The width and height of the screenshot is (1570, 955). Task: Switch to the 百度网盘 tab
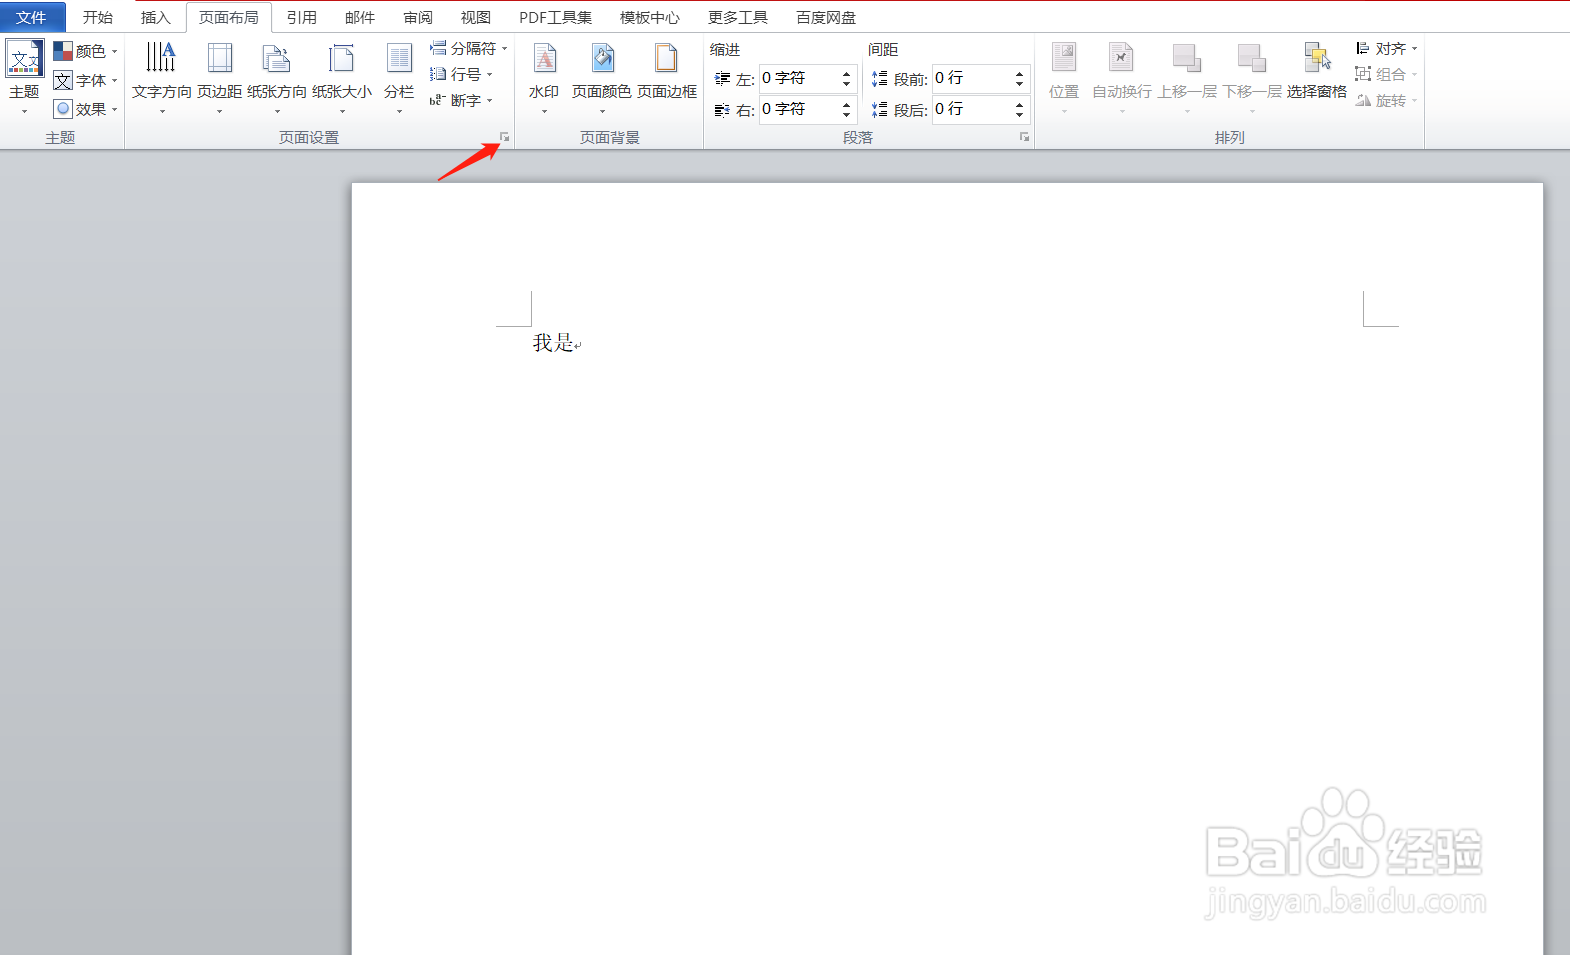pyautogui.click(x=826, y=17)
